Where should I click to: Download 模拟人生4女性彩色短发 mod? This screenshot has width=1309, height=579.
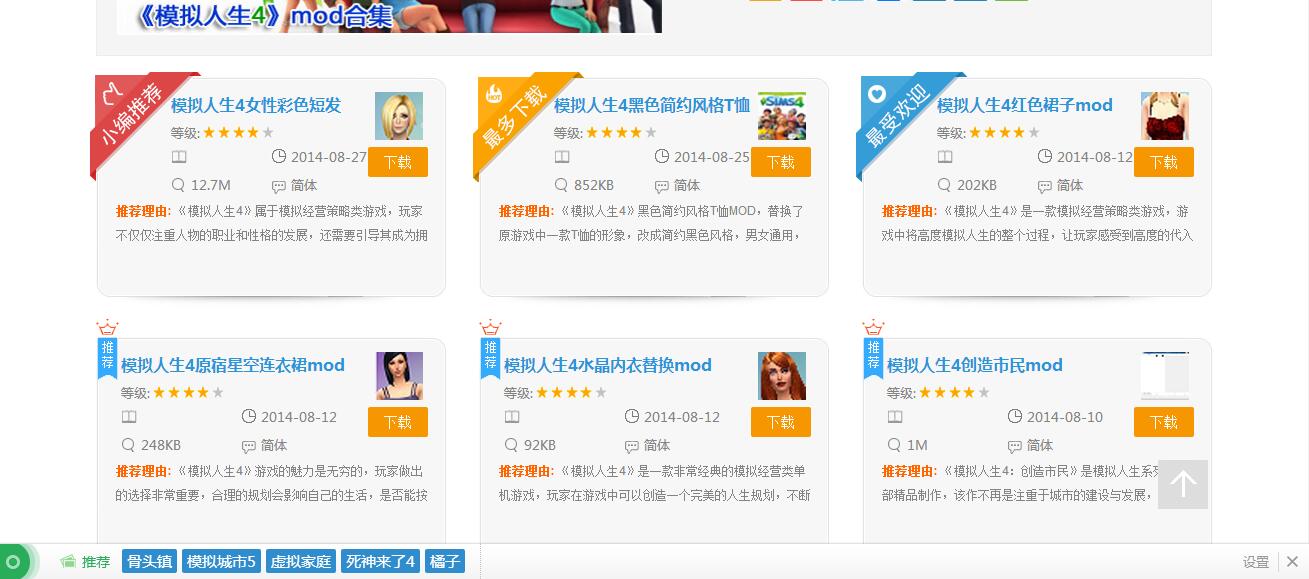coord(398,162)
